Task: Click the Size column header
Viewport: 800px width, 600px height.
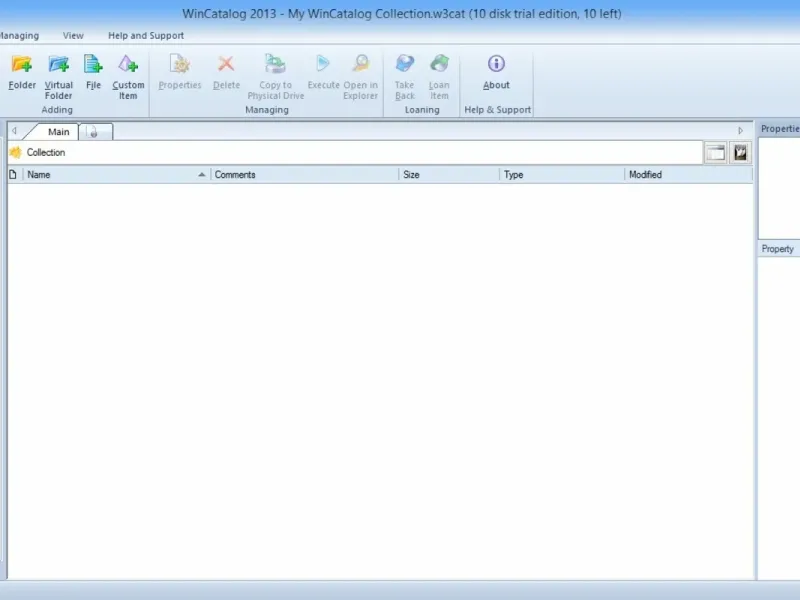Action: (449, 174)
